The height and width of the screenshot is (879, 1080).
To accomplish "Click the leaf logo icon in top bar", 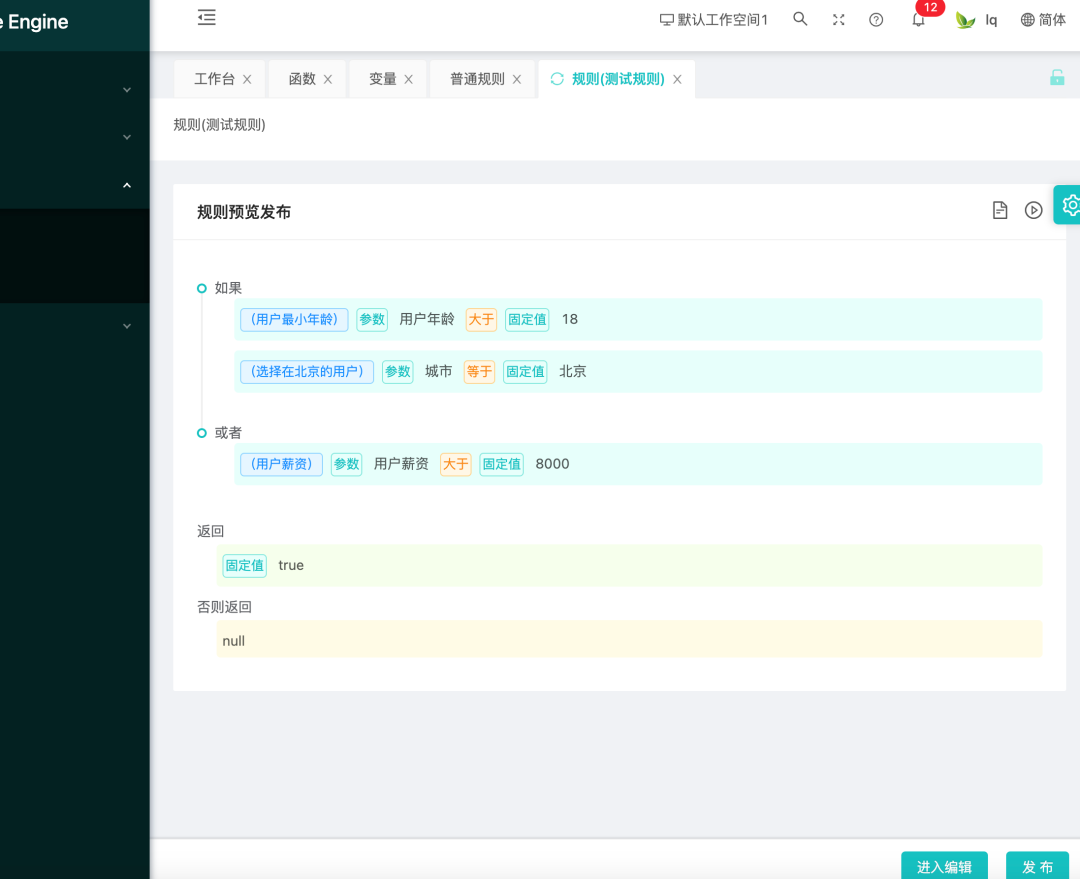I will pyautogui.click(x=964, y=19).
